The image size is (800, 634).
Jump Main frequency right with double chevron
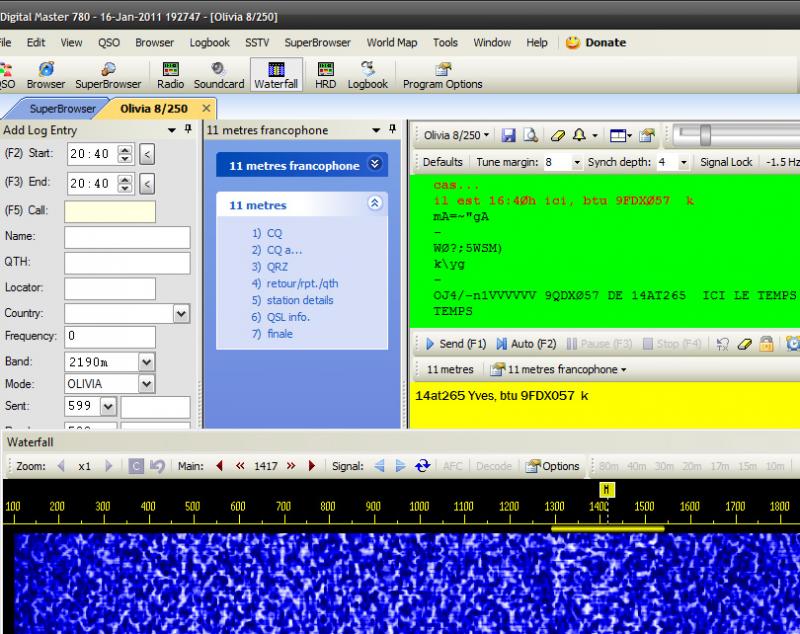291,466
